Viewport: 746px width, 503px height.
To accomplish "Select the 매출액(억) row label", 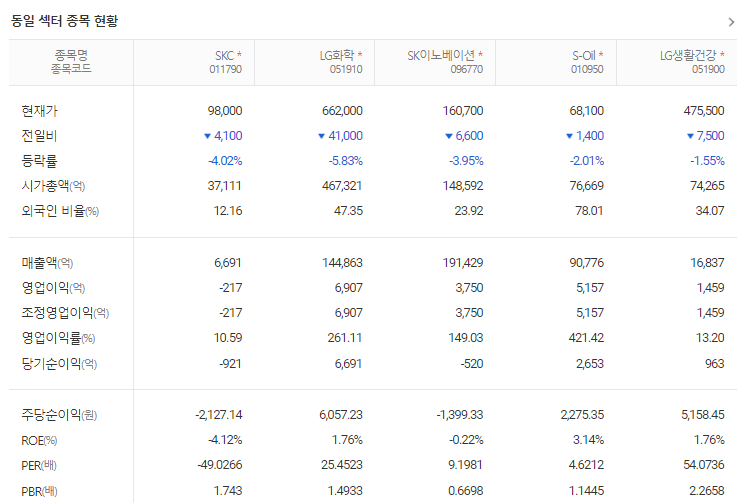I will click(x=47, y=263).
